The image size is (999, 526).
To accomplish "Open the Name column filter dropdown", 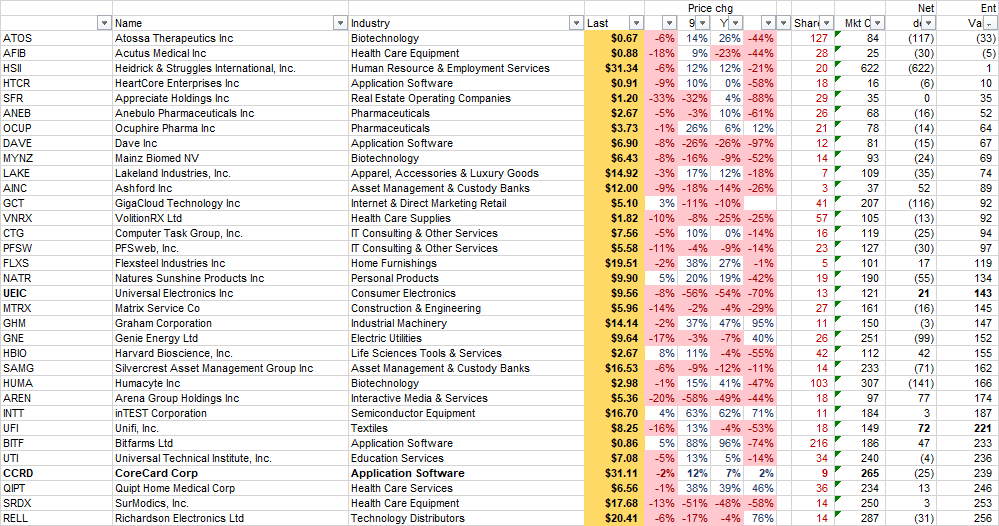I will click(x=340, y=23).
